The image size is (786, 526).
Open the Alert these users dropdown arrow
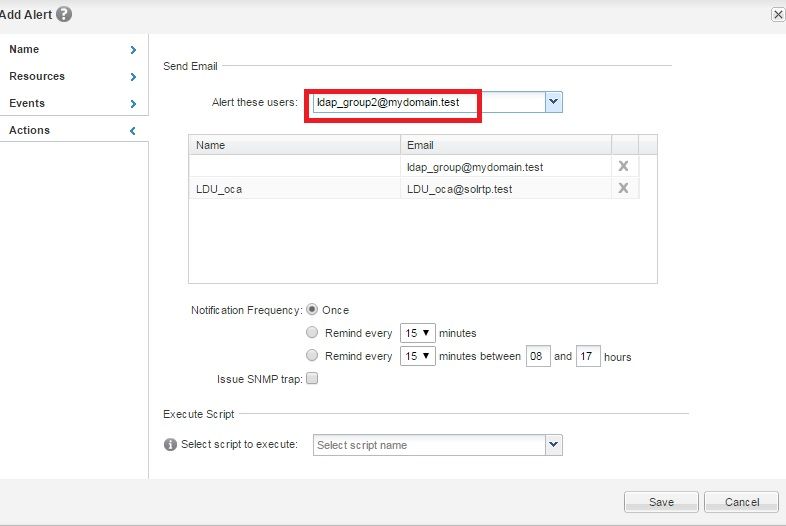(553, 102)
